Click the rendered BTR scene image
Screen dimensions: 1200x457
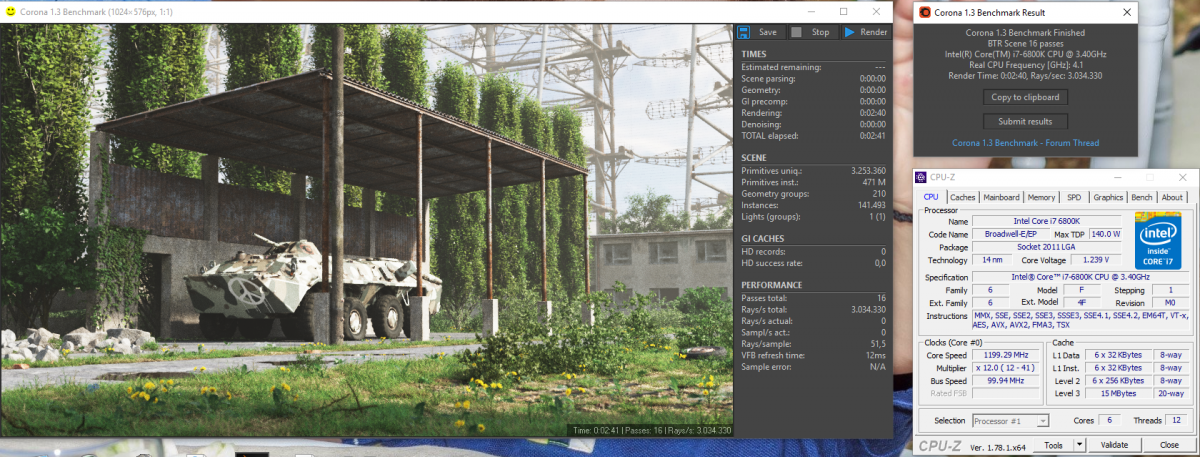click(367, 230)
